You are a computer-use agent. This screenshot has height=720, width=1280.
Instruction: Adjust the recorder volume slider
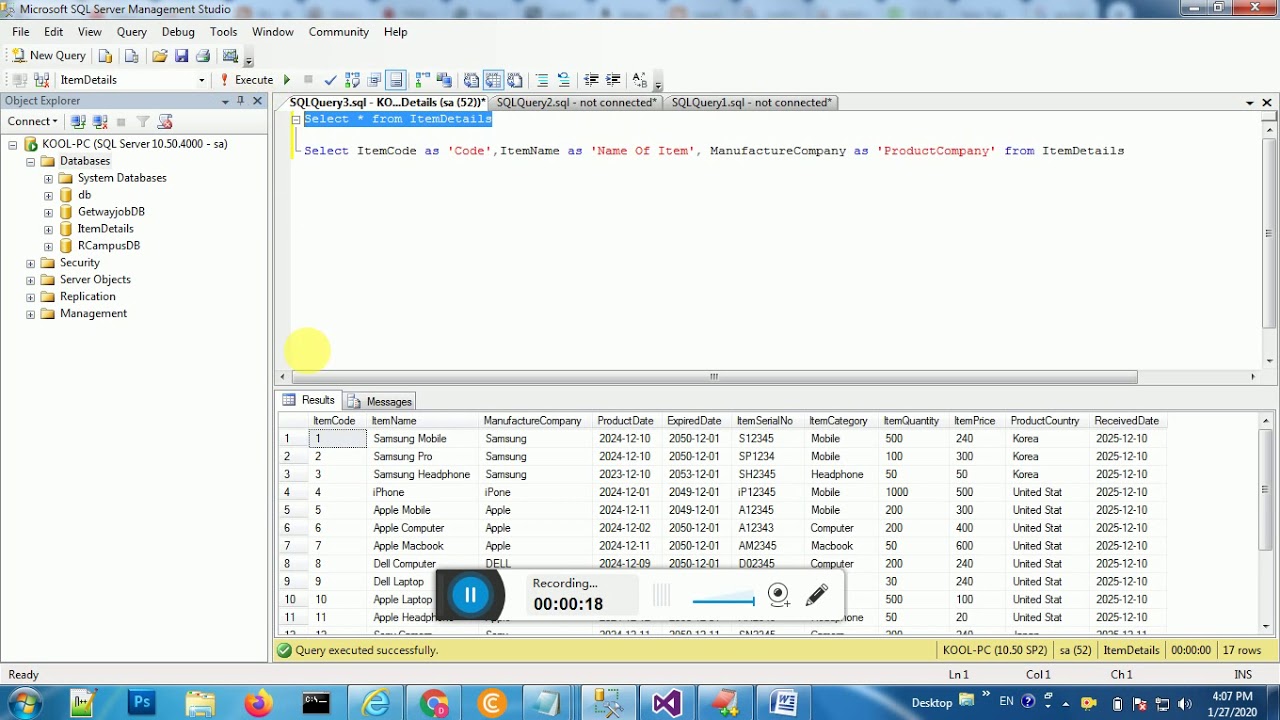723,600
